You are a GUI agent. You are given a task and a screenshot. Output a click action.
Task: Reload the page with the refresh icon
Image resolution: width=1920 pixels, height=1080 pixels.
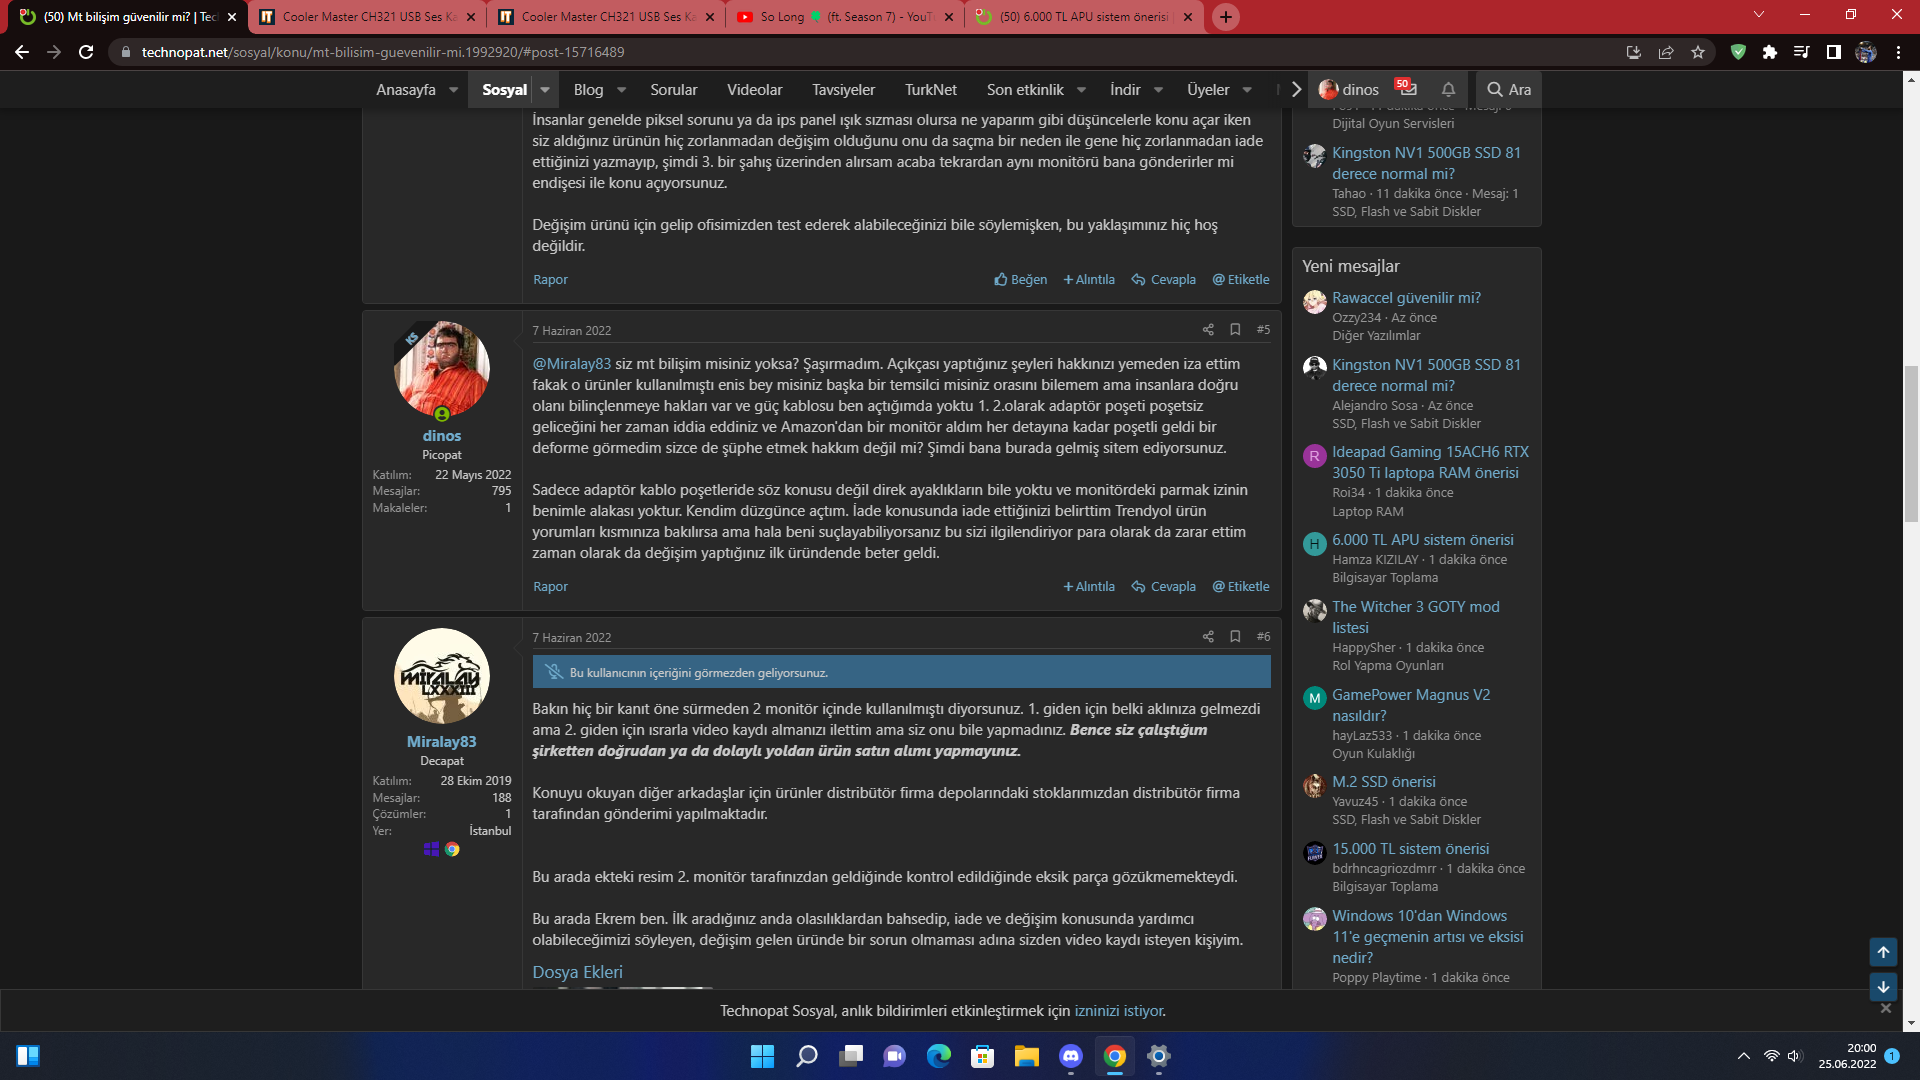coord(86,52)
